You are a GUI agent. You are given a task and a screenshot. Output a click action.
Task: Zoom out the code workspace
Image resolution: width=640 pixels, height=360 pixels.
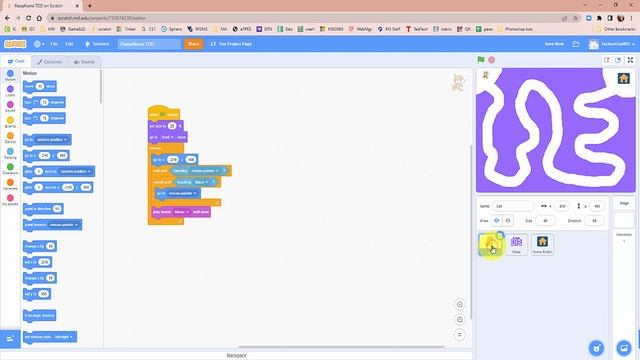(460, 320)
